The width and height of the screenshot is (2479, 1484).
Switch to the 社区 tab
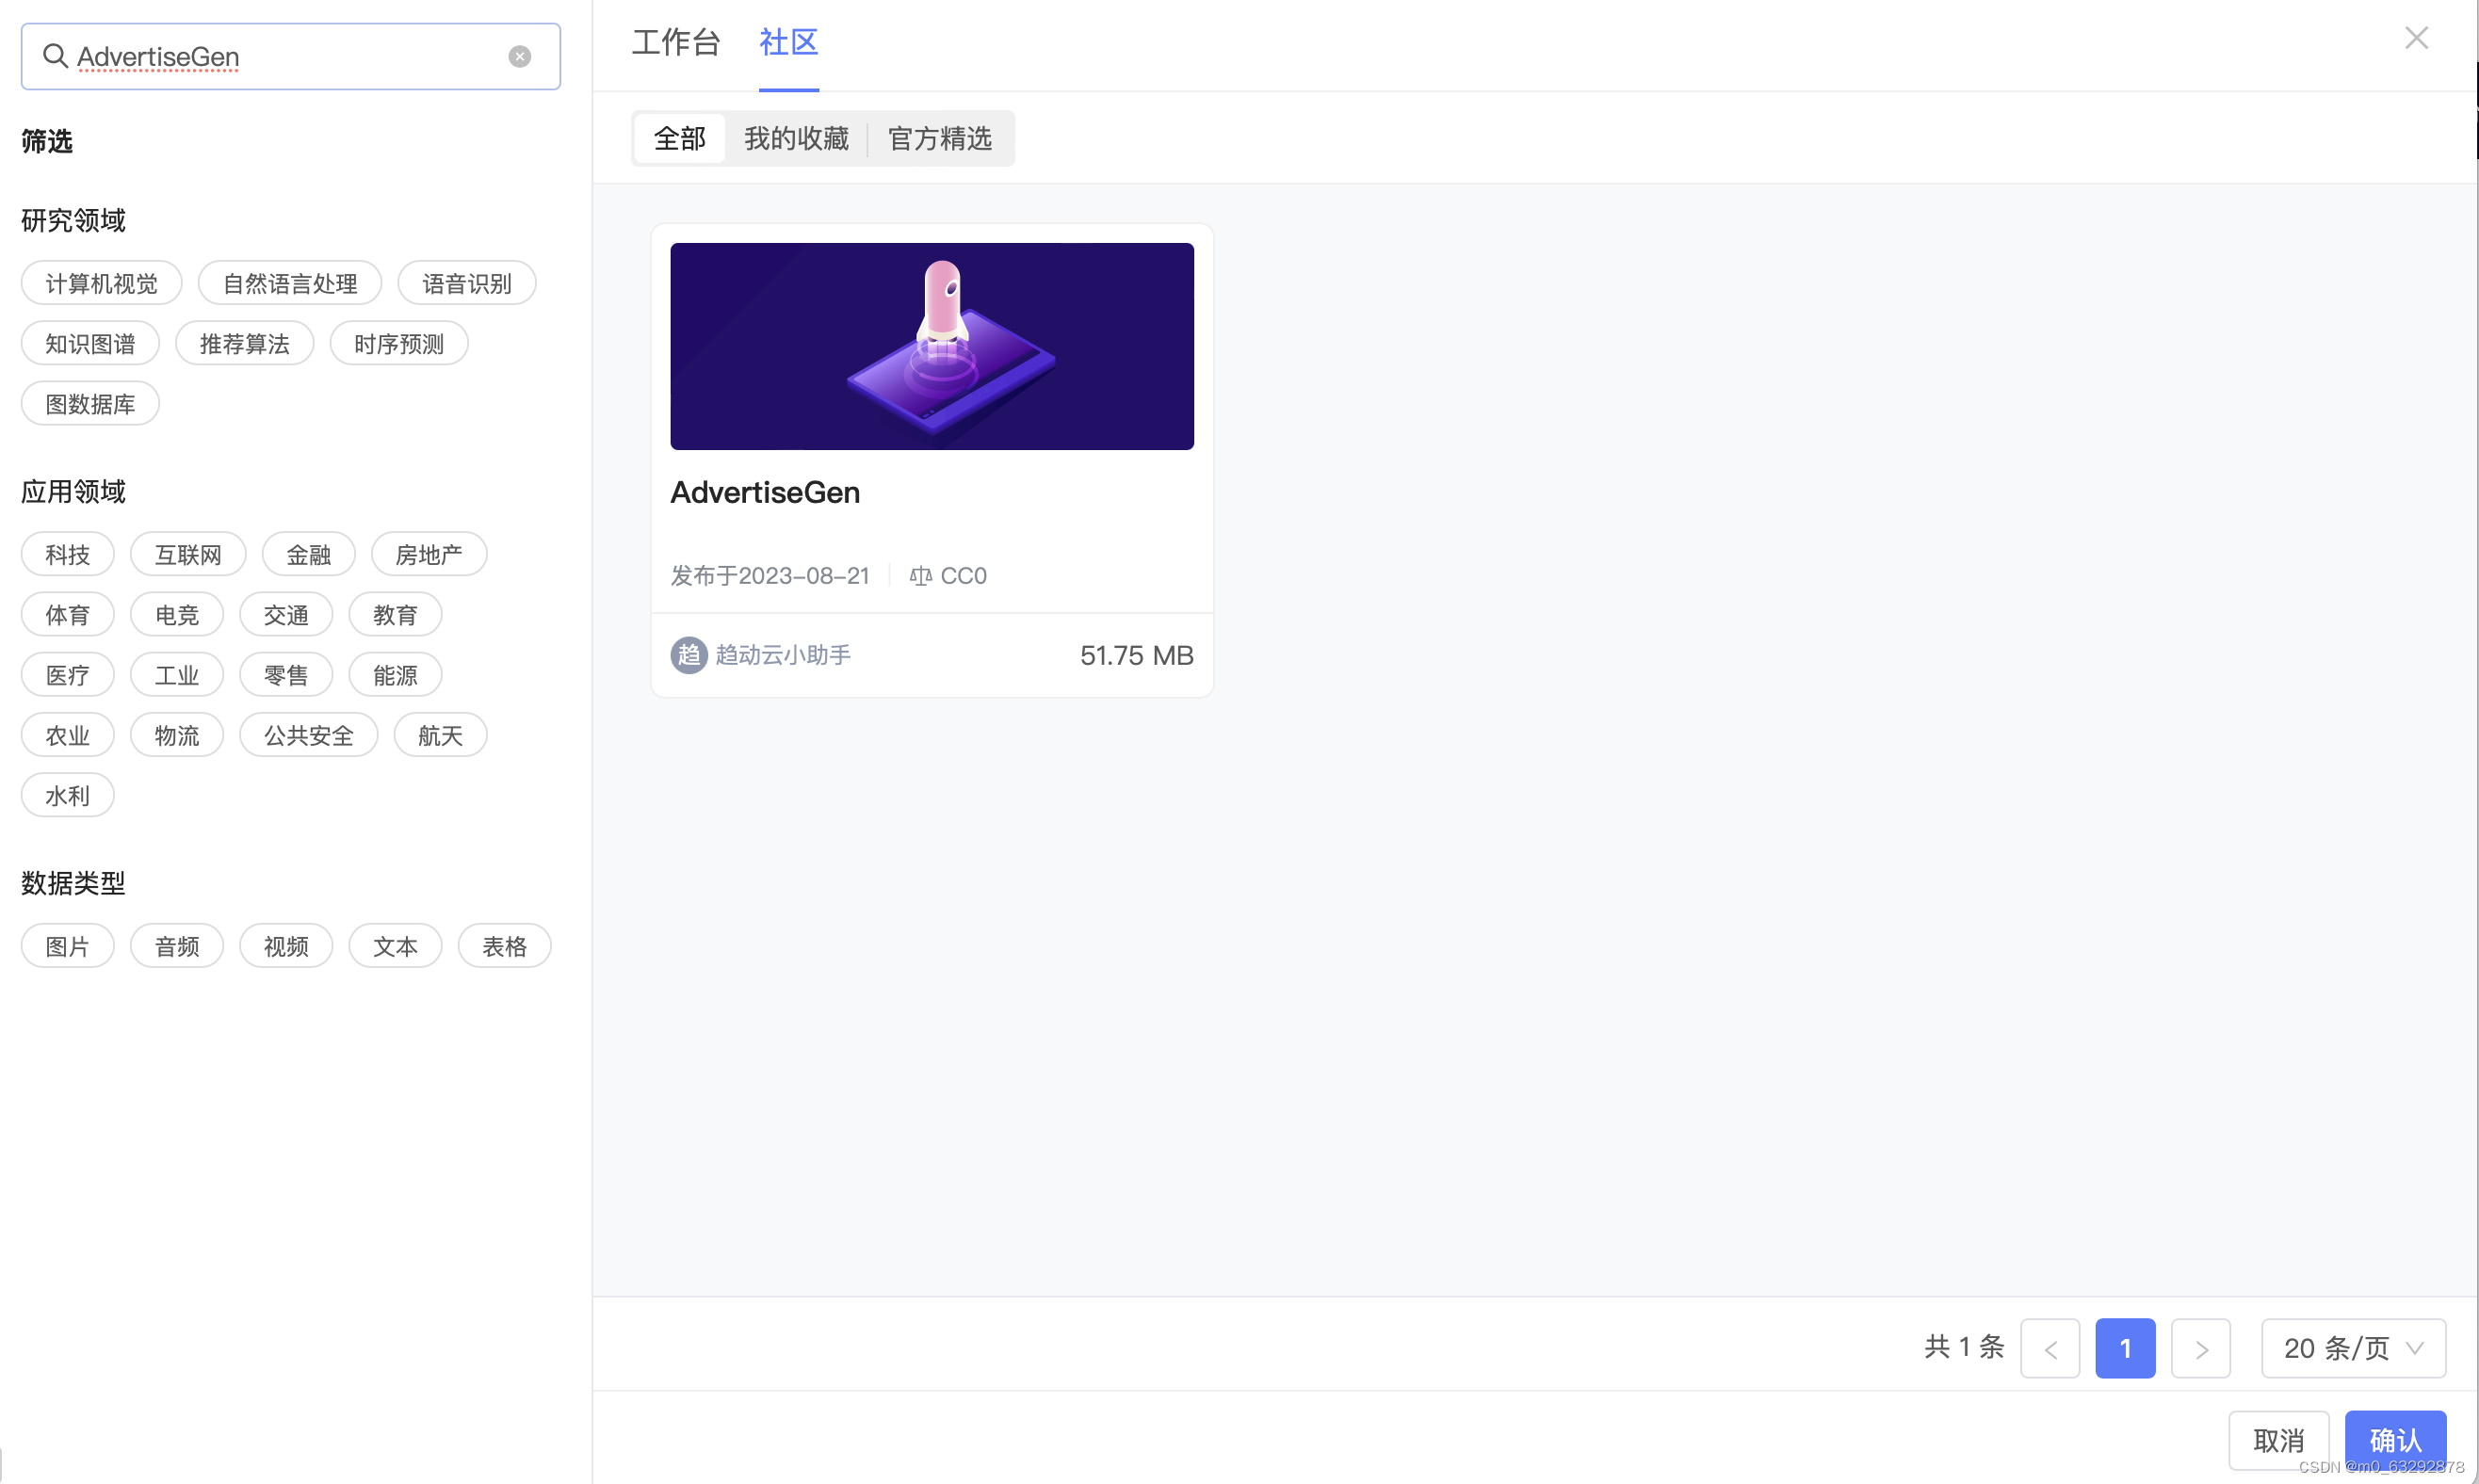click(x=788, y=43)
